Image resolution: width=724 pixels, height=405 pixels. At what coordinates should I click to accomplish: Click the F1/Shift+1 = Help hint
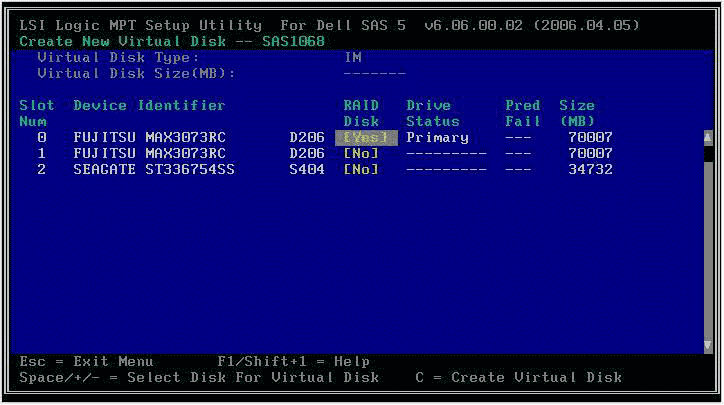click(294, 362)
